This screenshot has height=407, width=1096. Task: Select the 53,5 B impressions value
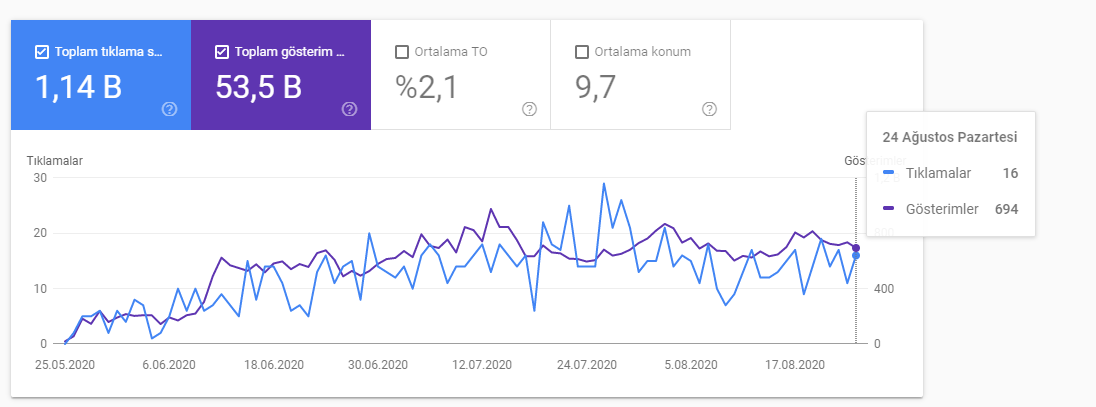pos(259,88)
